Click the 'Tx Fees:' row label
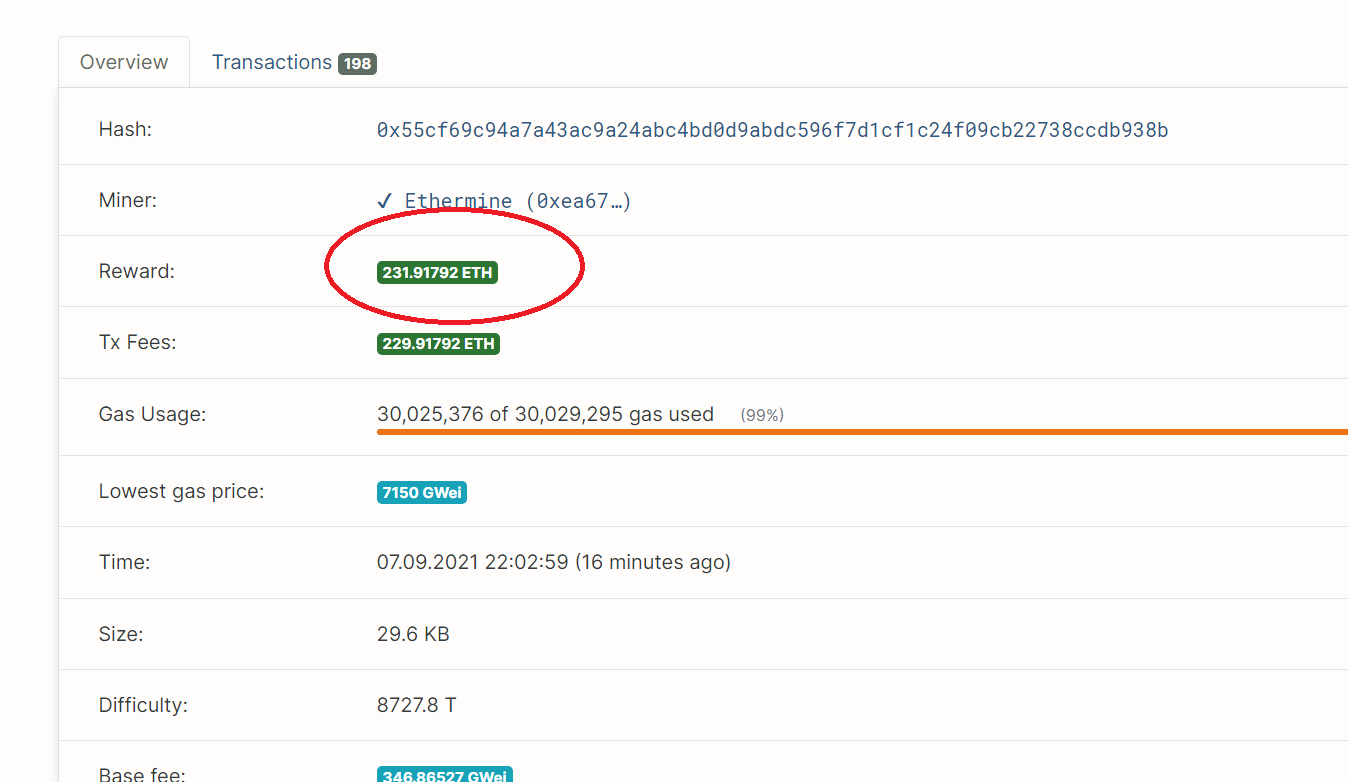Screen dimensions: 1348x782 coord(137,342)
